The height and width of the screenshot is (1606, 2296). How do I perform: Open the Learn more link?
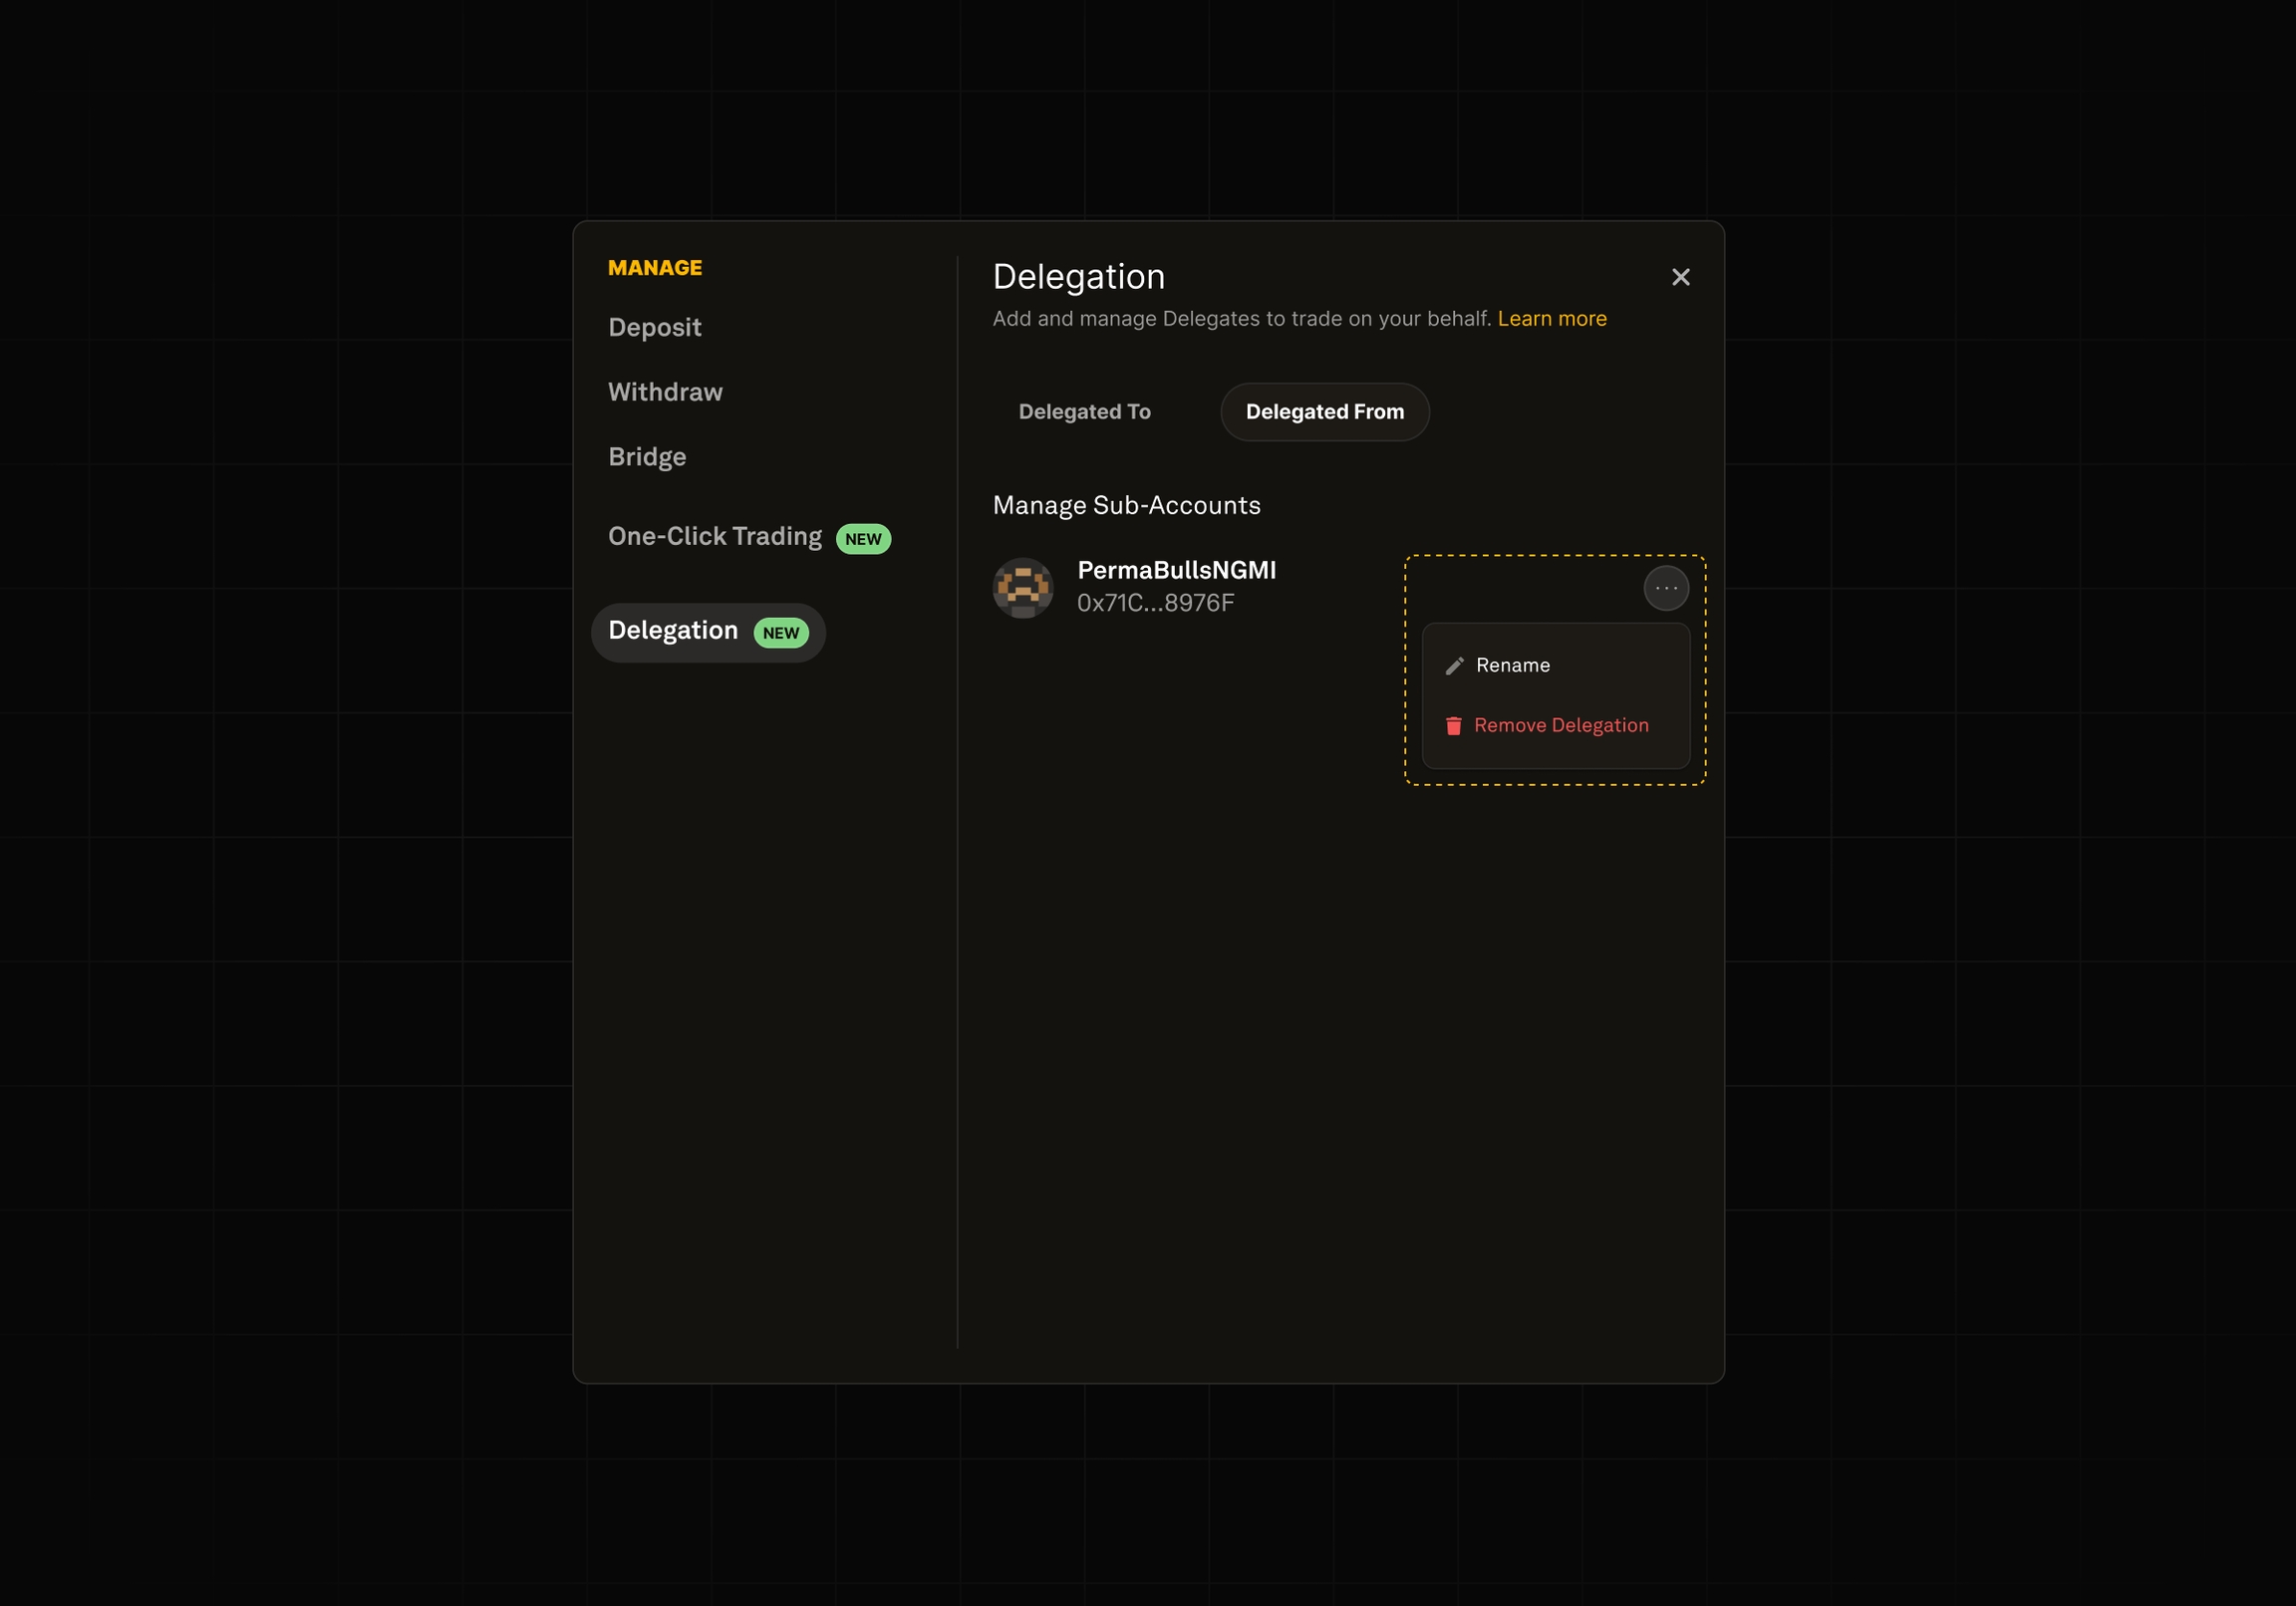point(1551,319)
